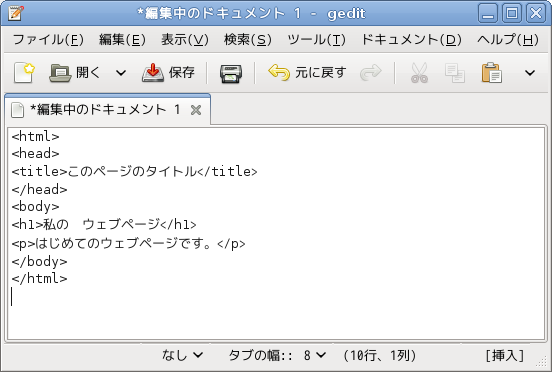This screenshot has width=552, height=372.
Task: Show more toolbar items via overflow arrow
Action: [x=530, y=73]
